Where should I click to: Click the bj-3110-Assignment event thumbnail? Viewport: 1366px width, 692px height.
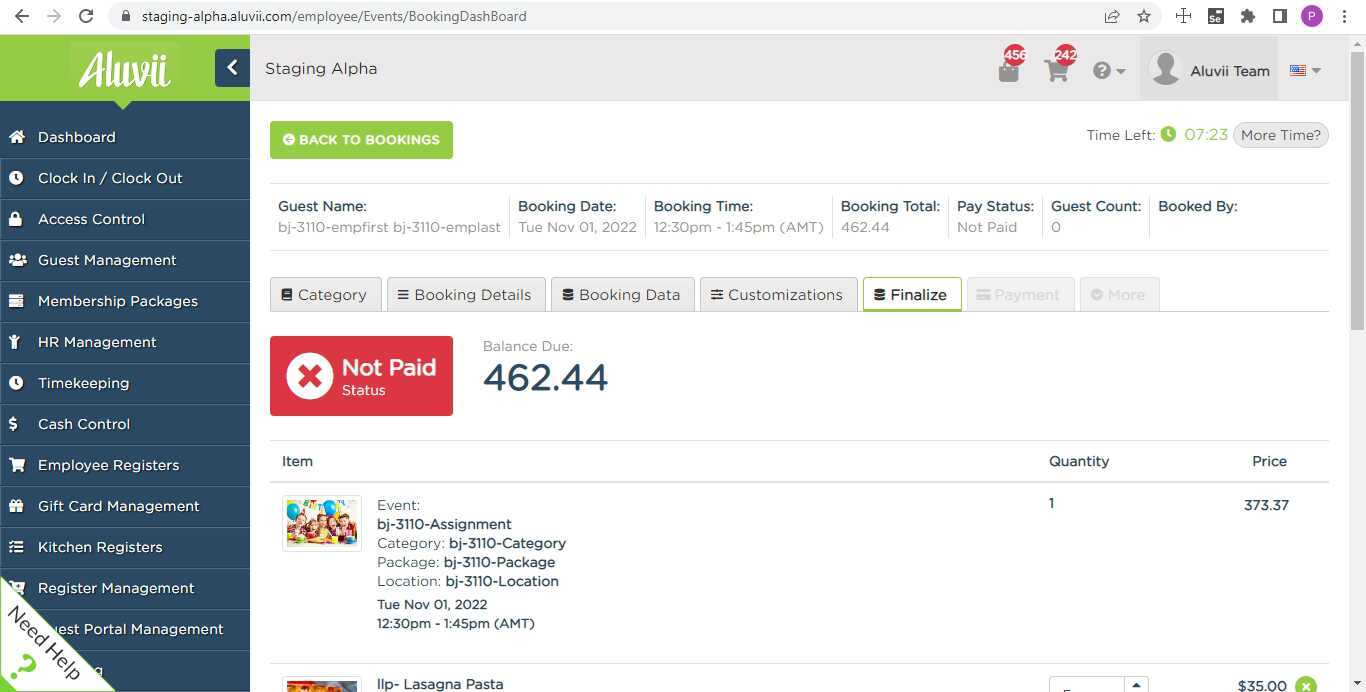(321, 522)
